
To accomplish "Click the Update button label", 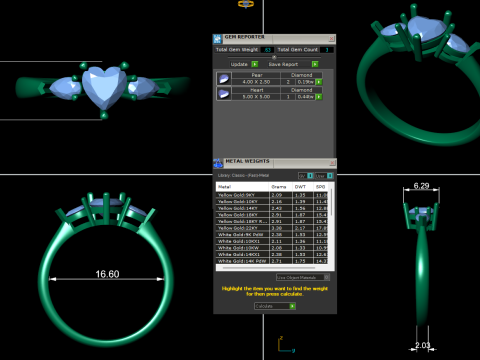I will point(239,64).
